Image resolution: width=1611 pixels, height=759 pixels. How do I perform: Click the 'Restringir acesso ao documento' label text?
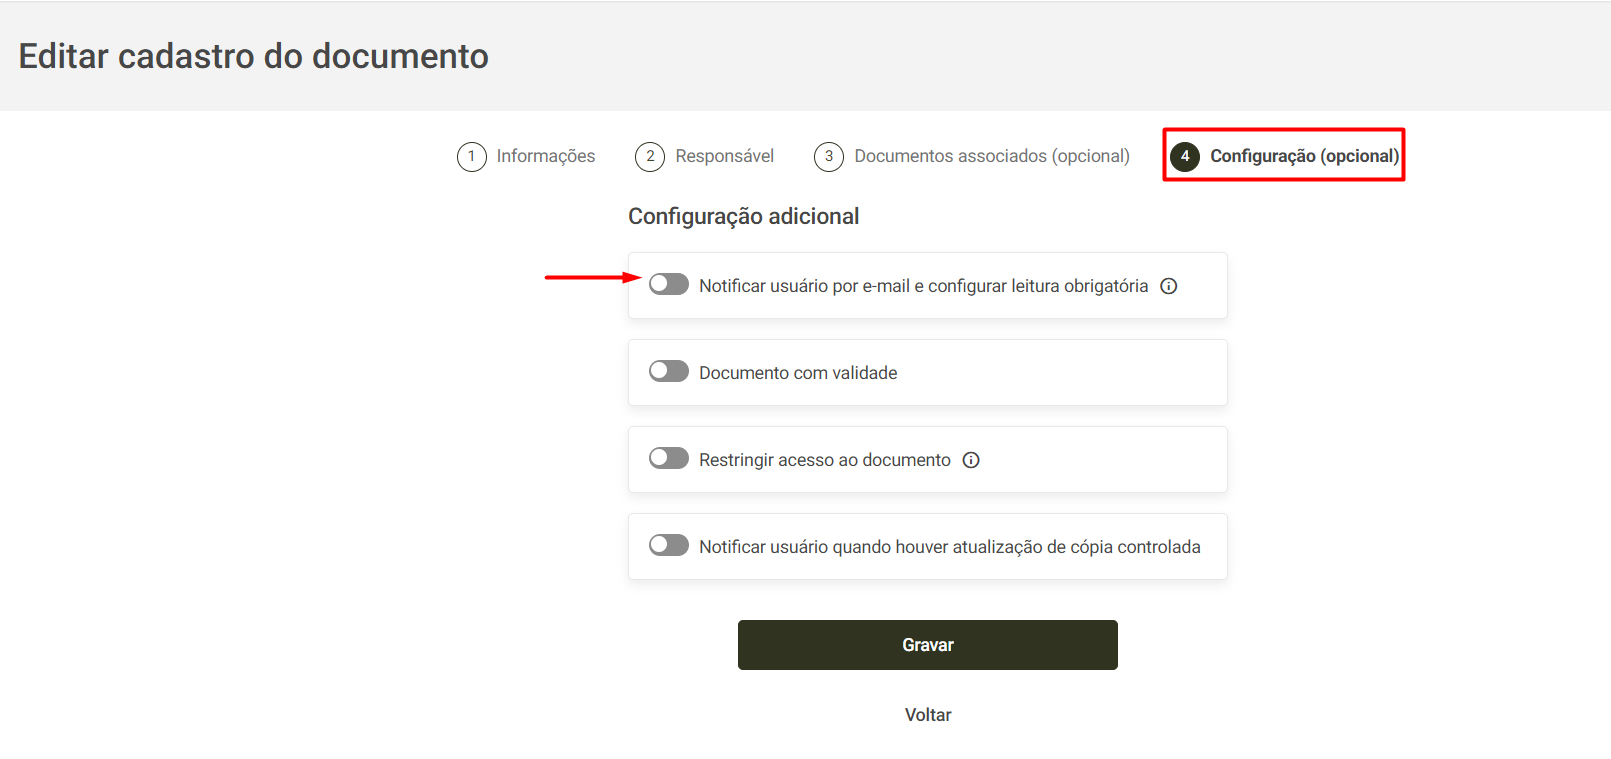point(825,460)
